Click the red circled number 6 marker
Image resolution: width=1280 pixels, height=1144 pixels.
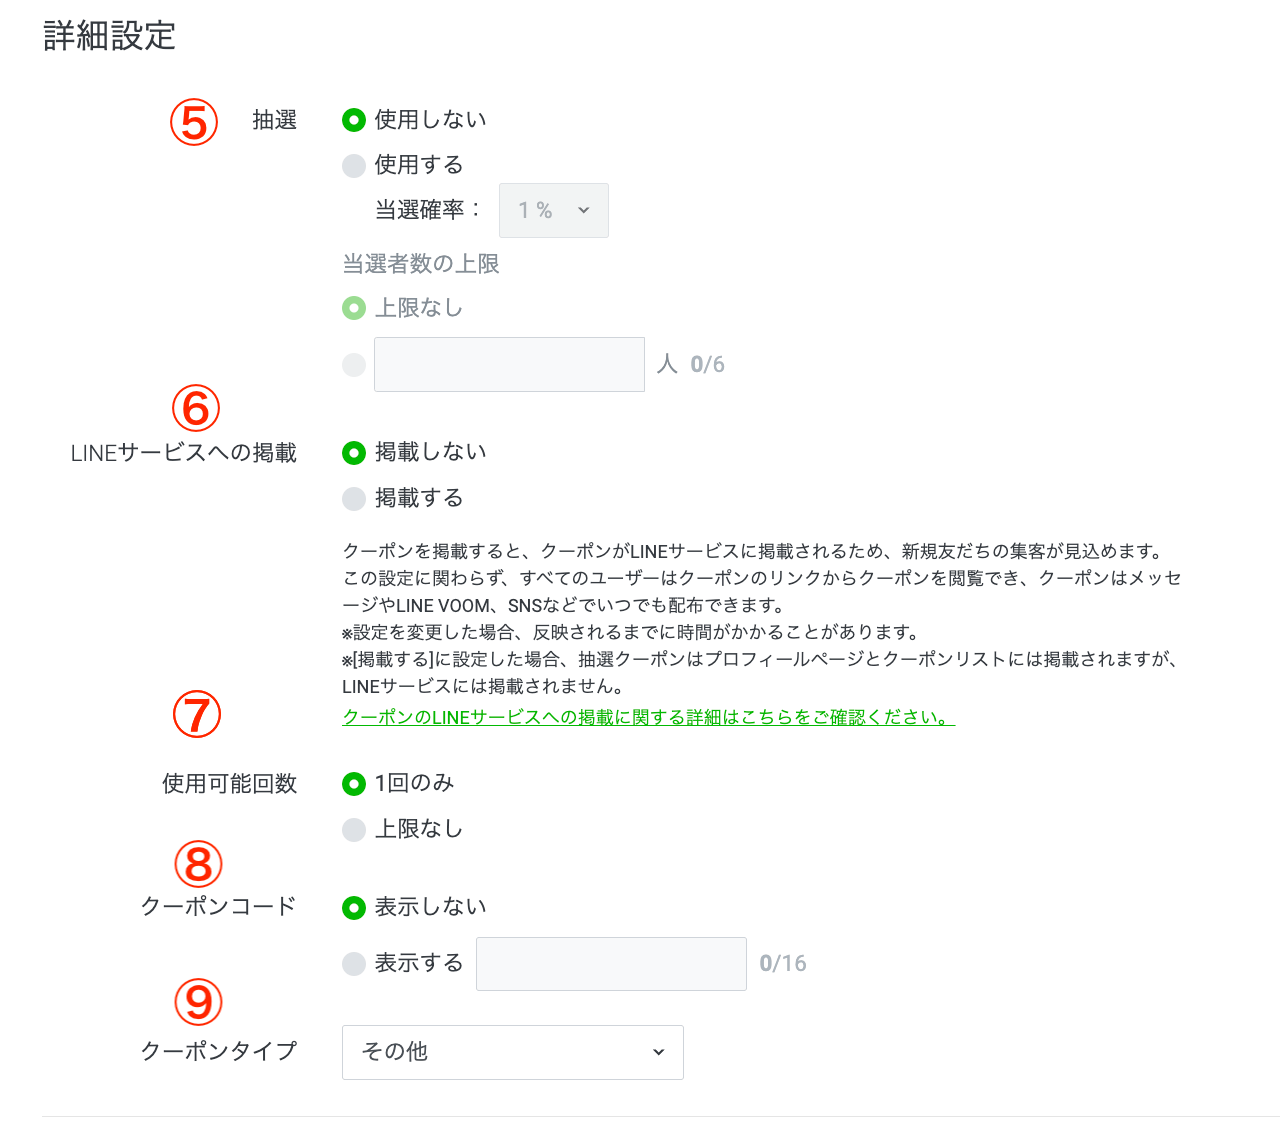pyautogui.click(x=196, y=408)
